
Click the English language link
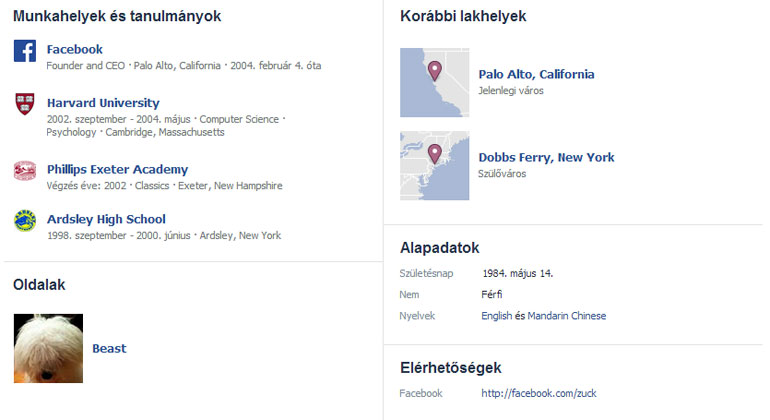(496, 316)
